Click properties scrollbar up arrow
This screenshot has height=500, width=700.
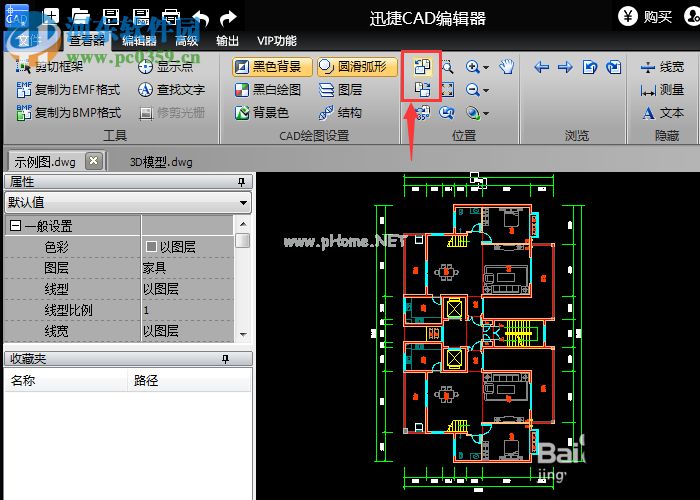tap(243, 224)
